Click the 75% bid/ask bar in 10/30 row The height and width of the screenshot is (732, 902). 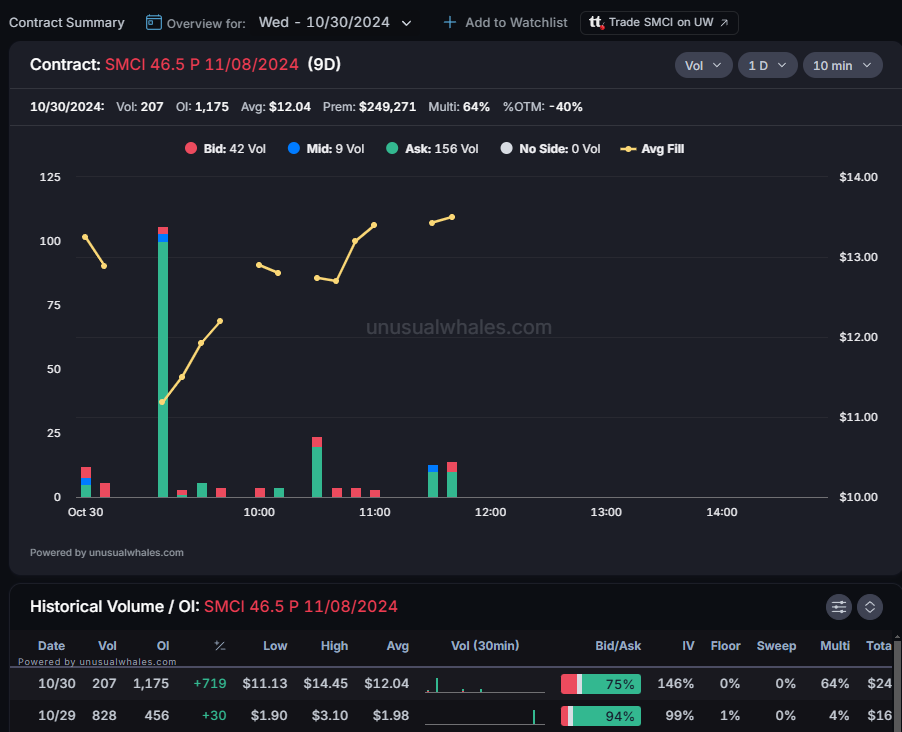coord(601,684)
